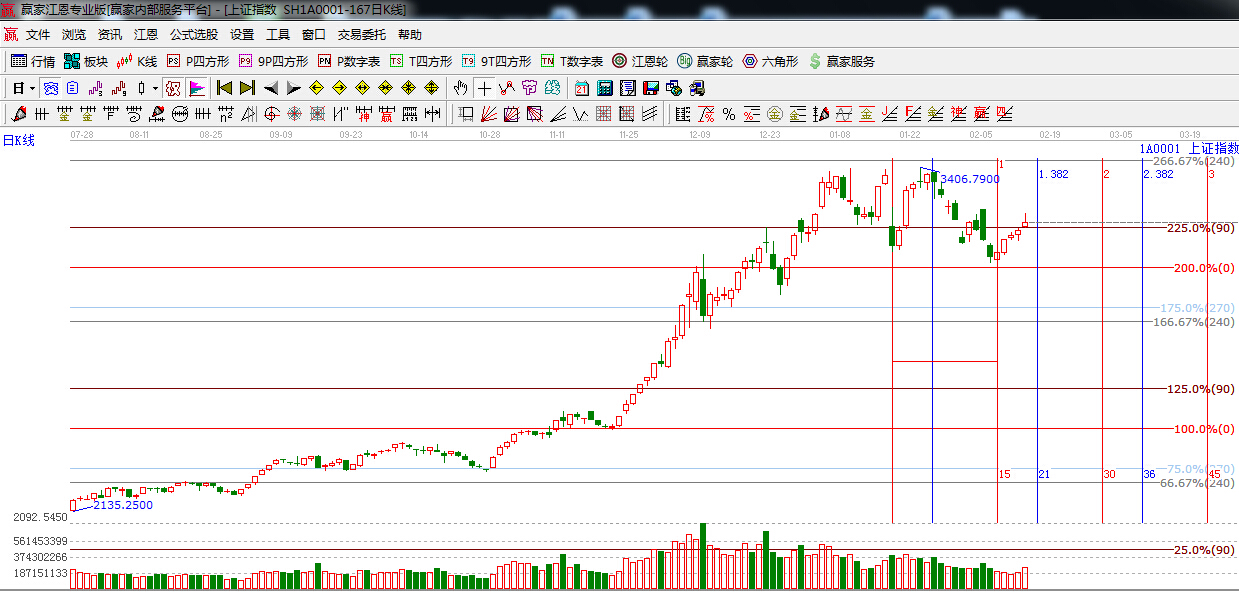Click the floppy disk save icon
The width and height of the screenshot is (1239, 592).
click(x=651, y=88)
